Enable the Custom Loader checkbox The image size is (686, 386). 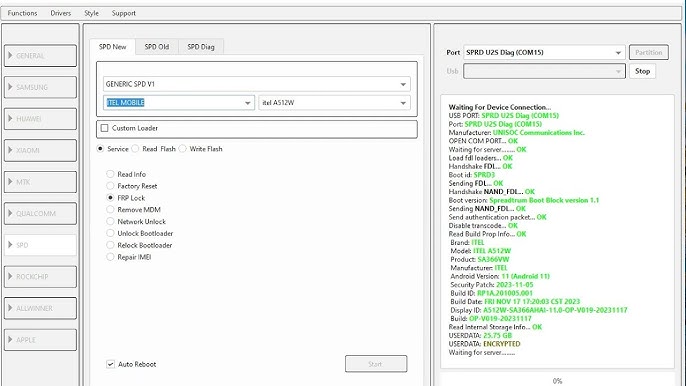pyautogui.click(x=105, y=128)
